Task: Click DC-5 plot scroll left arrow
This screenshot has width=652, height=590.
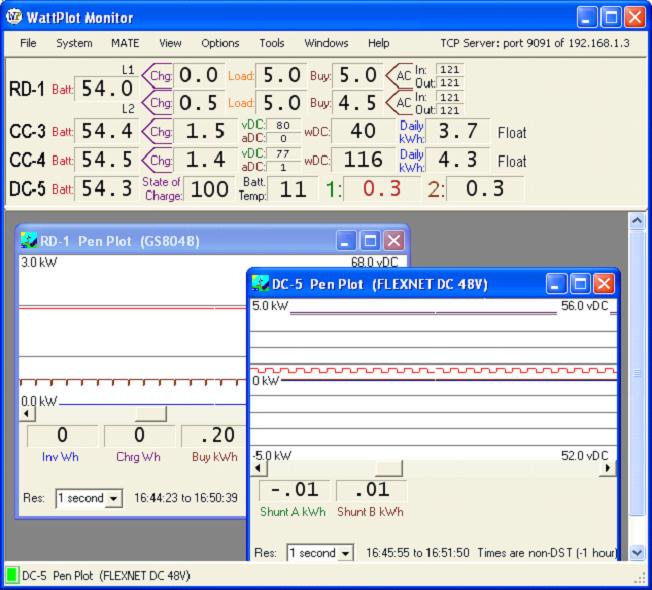Action: [x=259, y=468]
